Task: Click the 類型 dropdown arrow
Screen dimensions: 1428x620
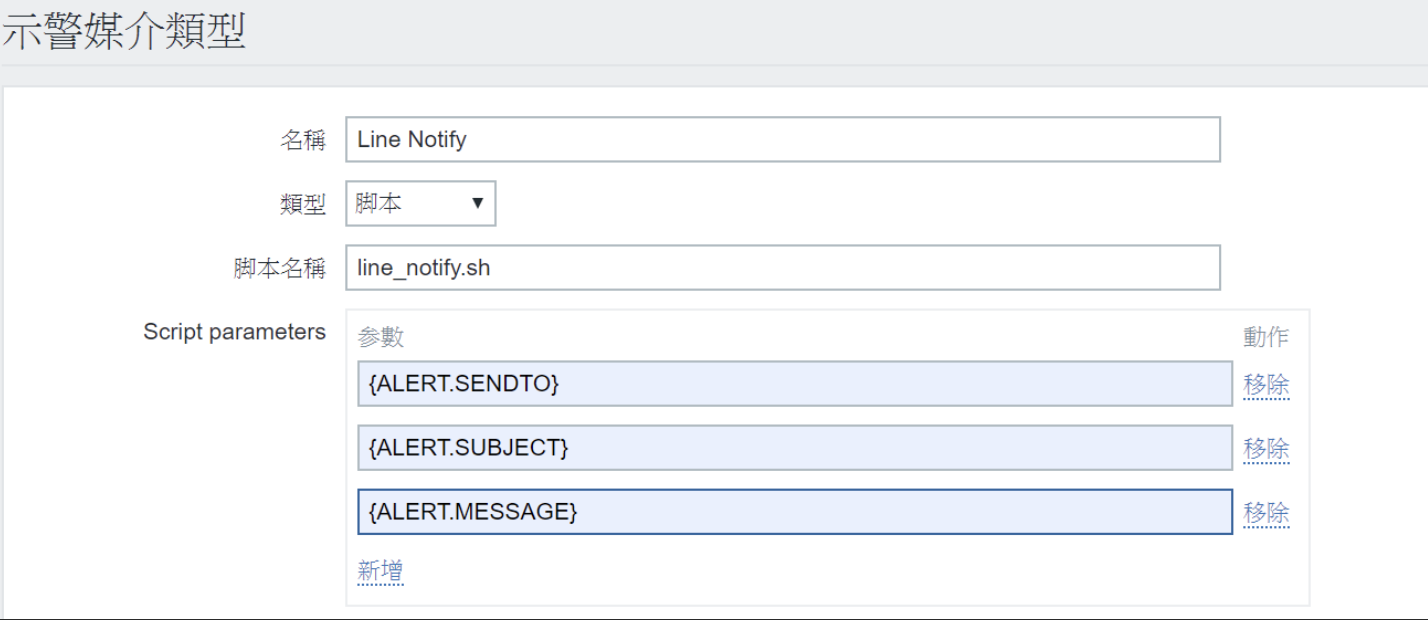Action: 477,203
